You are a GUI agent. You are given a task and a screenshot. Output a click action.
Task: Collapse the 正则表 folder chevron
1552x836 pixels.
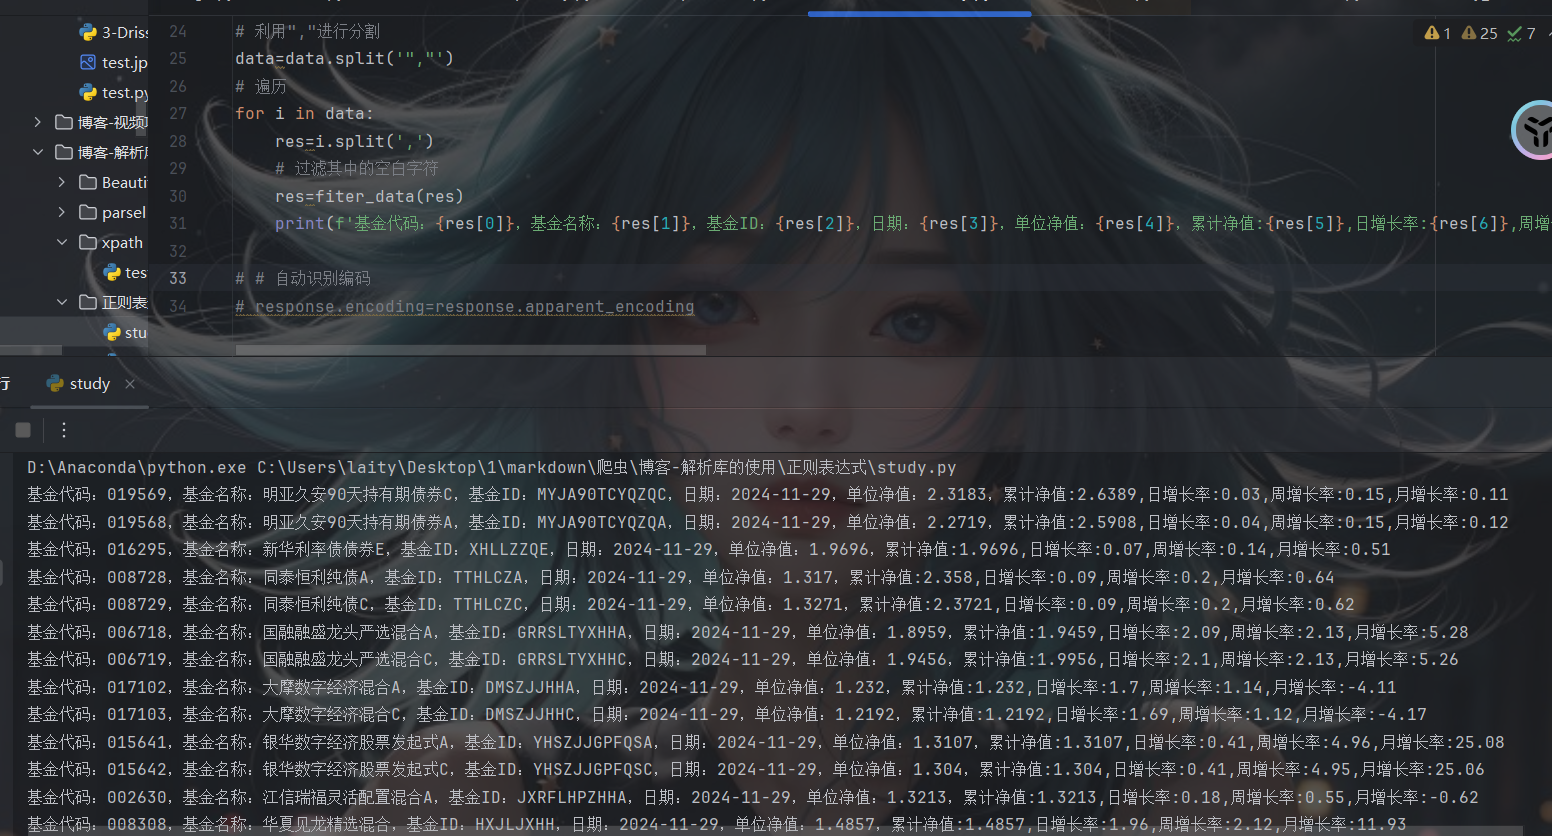[x=62, y=302]
